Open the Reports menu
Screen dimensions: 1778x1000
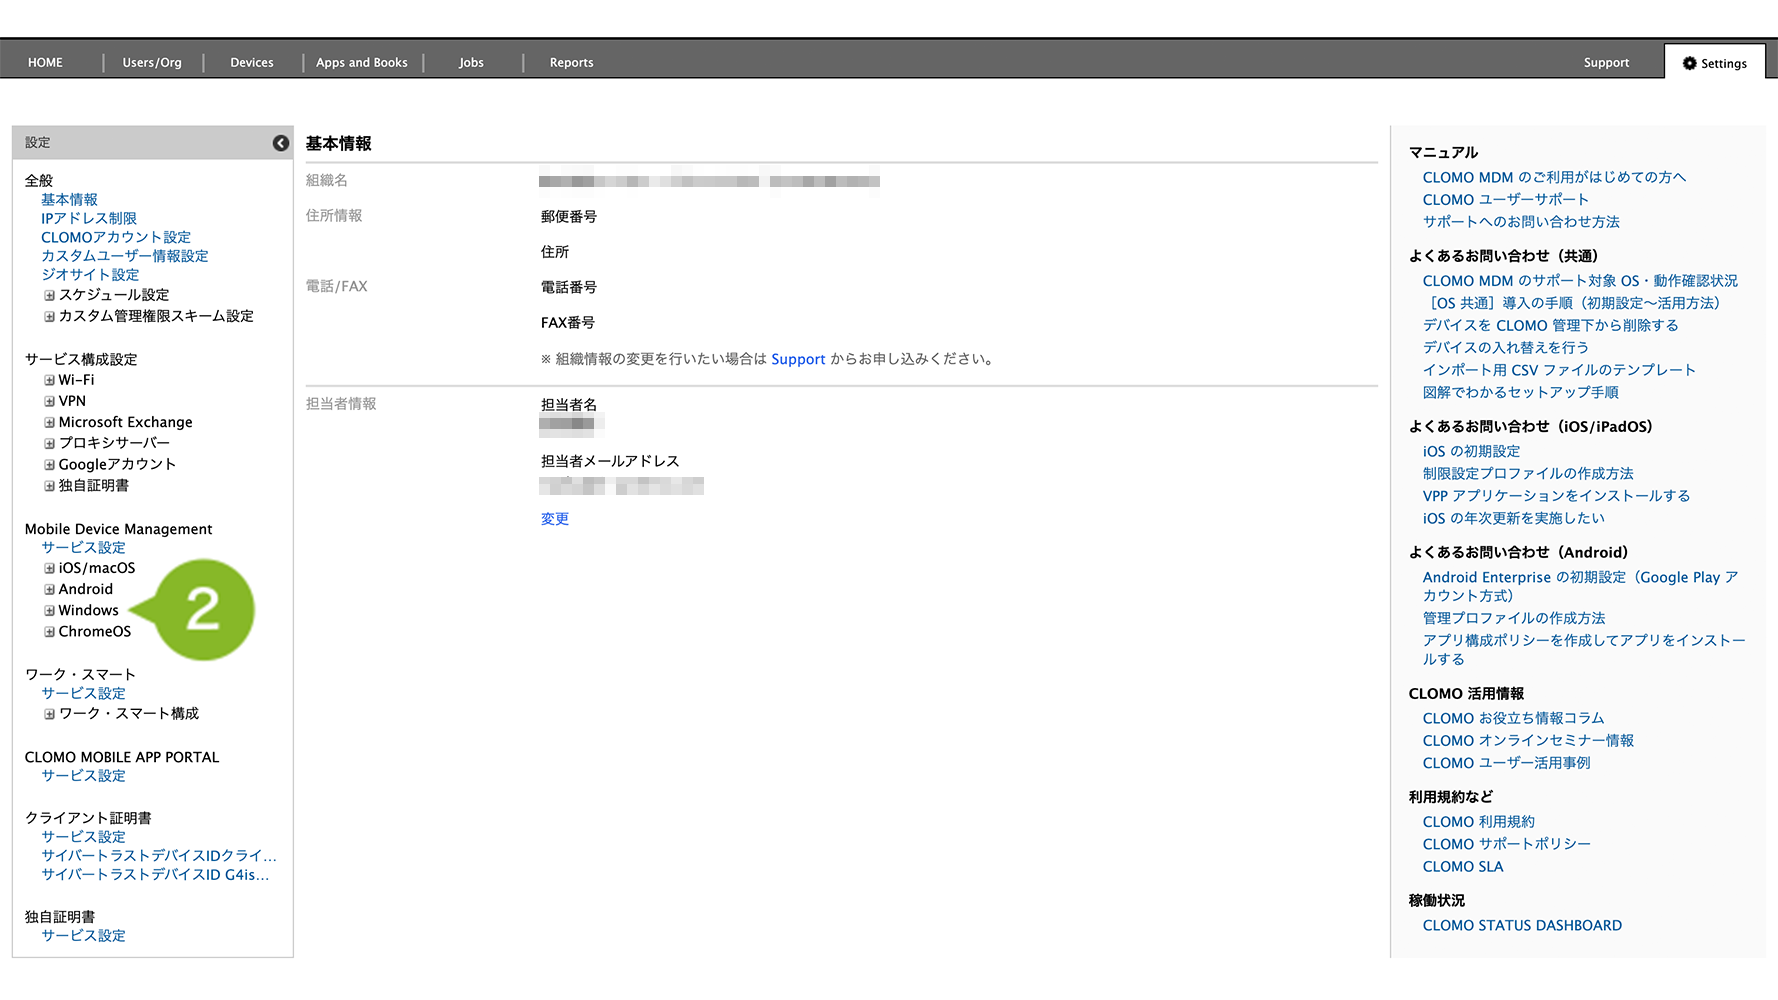point(572,62)
